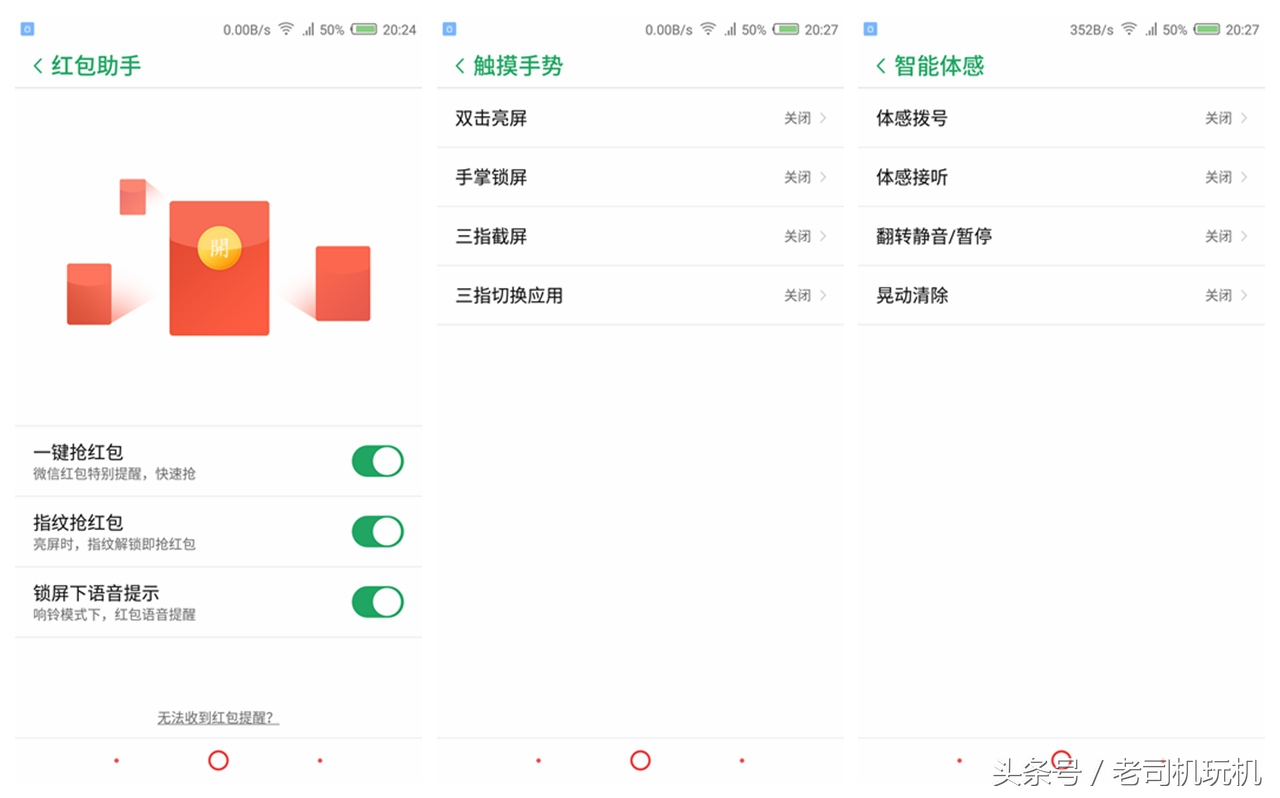1280x798 pixels.
Task: Tap the home circle button below 触摸手势 screen
Action: [x=640, y=760]
